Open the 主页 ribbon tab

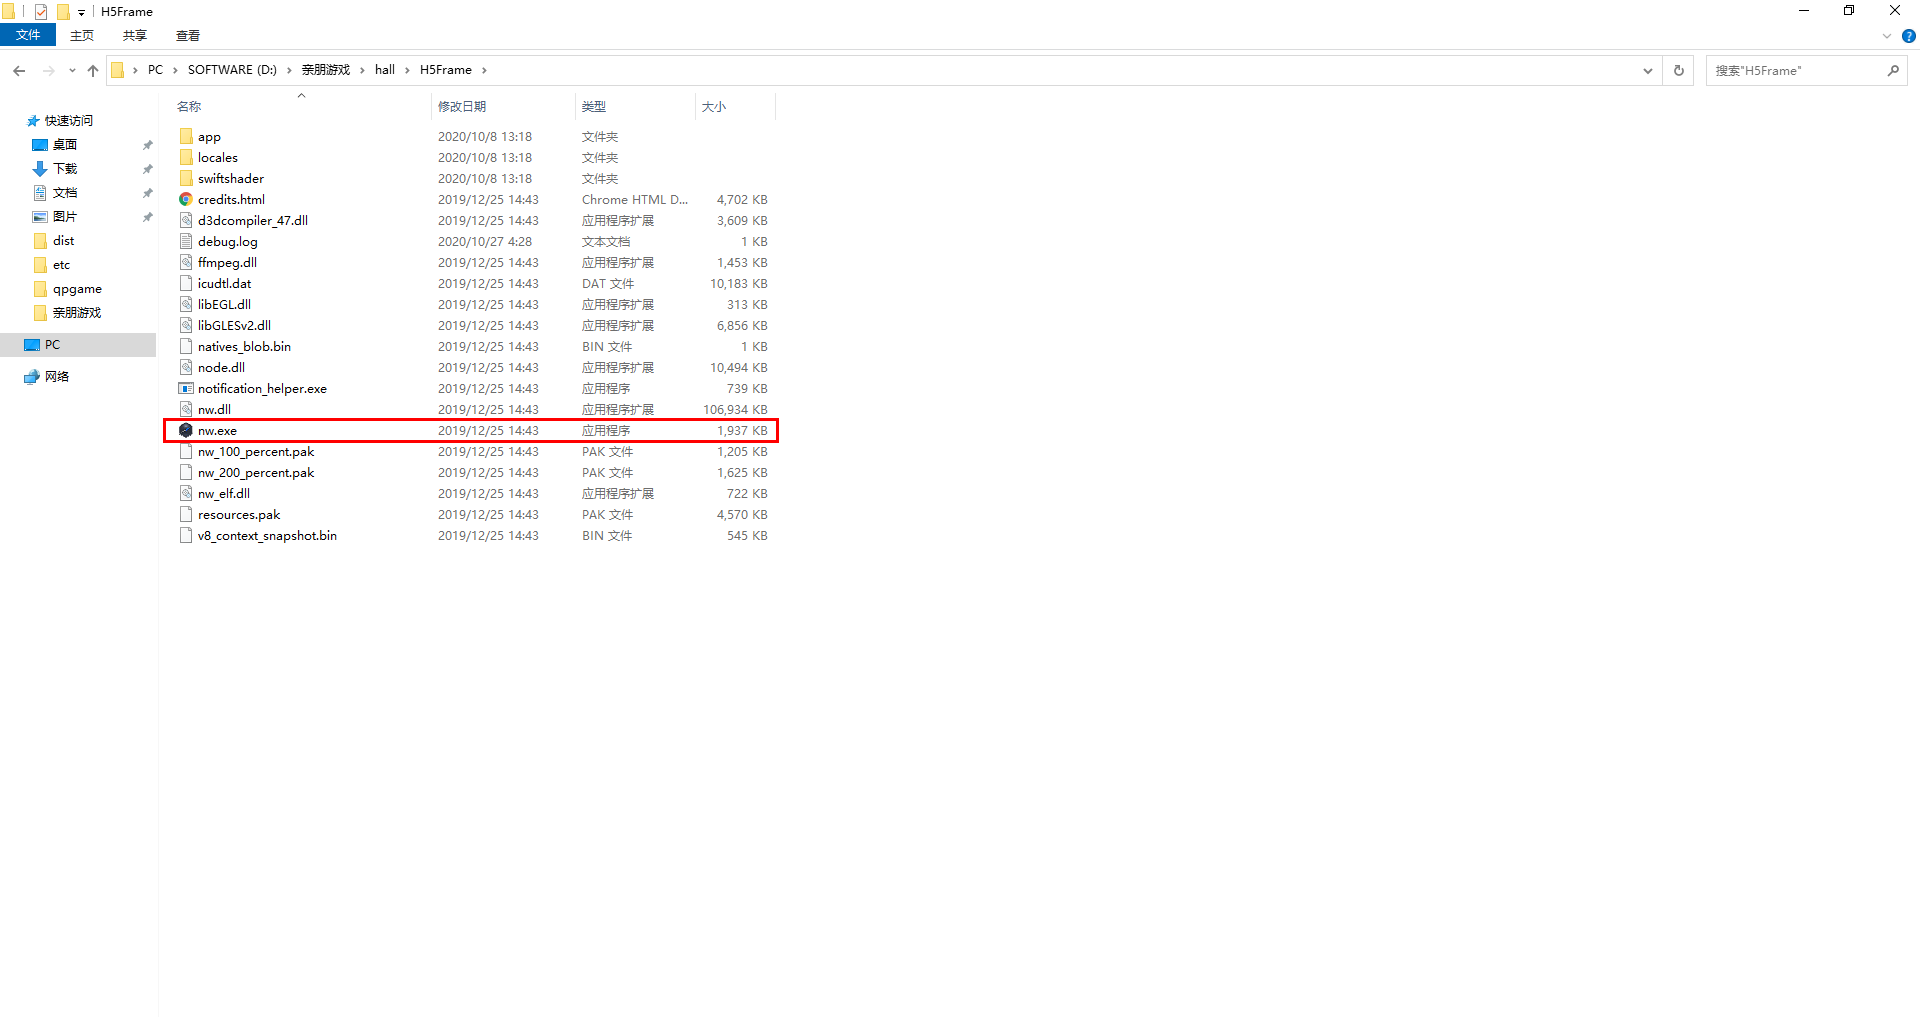(82, 35)
